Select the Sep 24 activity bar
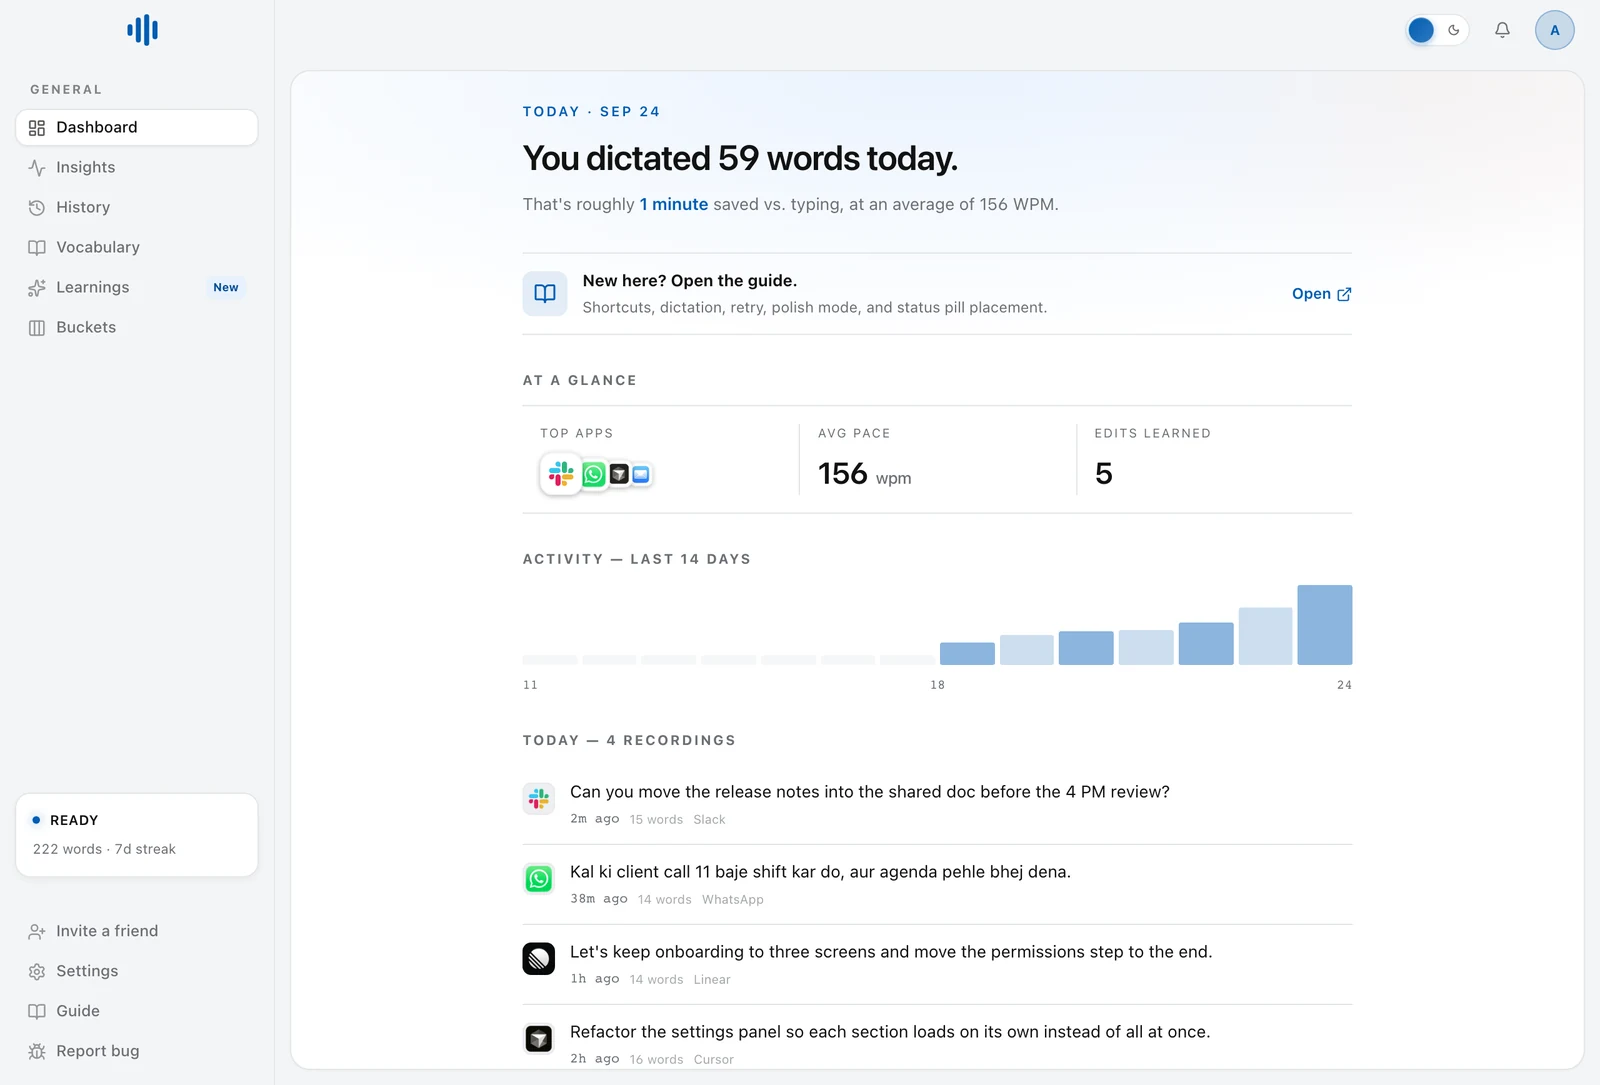This screenshot has height=1085, width=1600. click(1325, 625)
